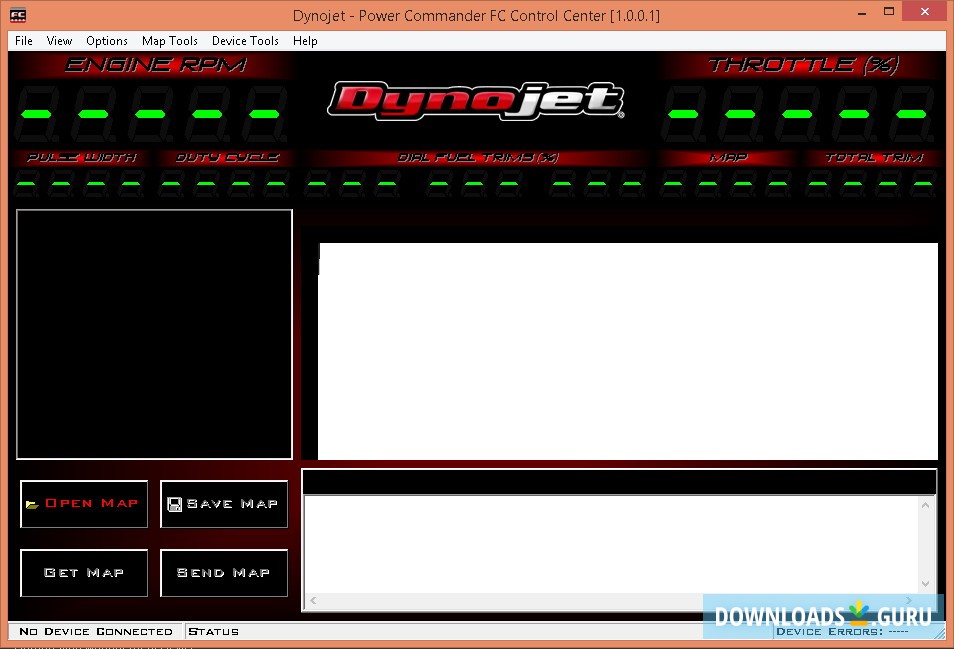Click inside the lower notes text area
This screenshot has height=649, width=954.
coord(611,544)
